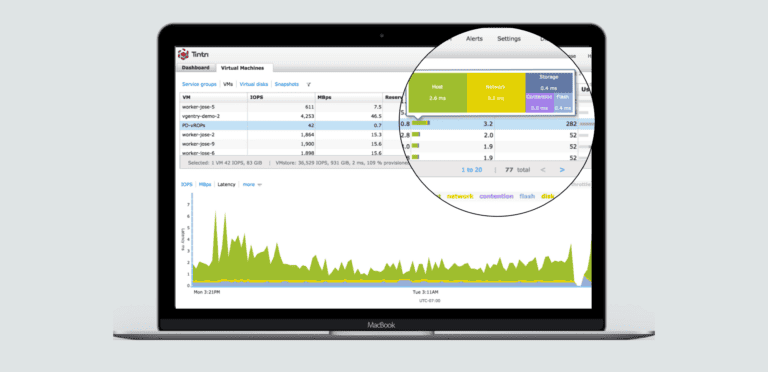Viewport: 768px width, 372px height.
Task: Open the Dashboard tab
Action: [195, 68]
